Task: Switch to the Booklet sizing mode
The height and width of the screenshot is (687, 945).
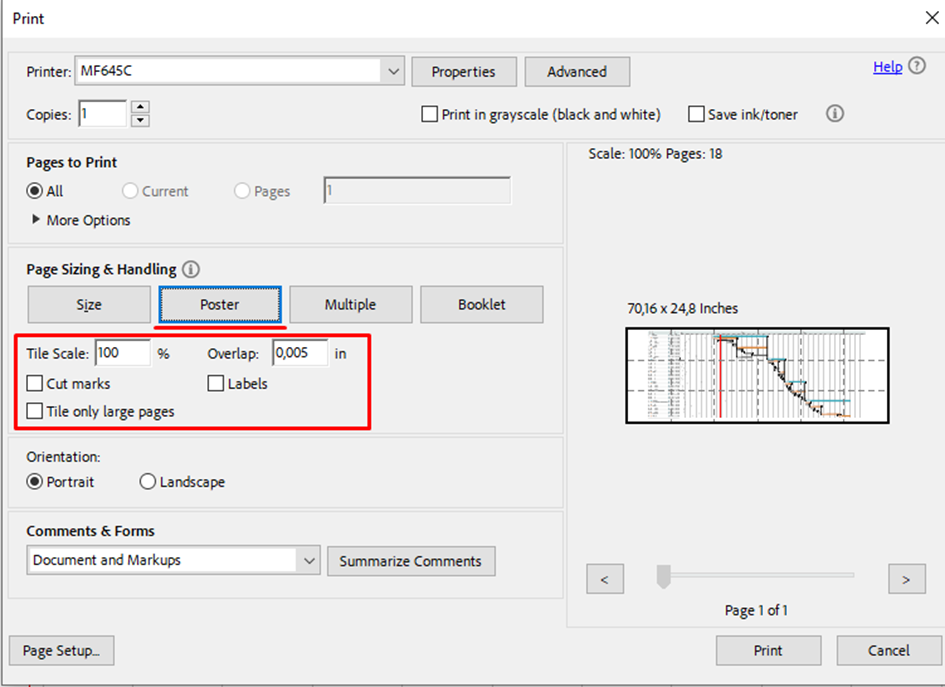Action: coord(481,305)
